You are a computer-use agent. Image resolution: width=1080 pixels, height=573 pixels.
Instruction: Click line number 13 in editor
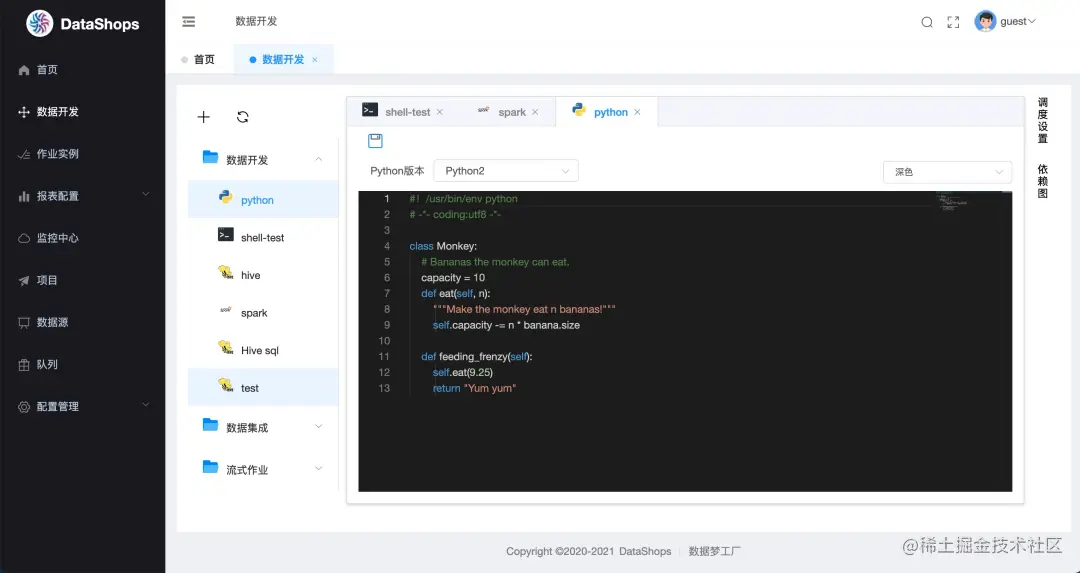click(x=384, y=388)
